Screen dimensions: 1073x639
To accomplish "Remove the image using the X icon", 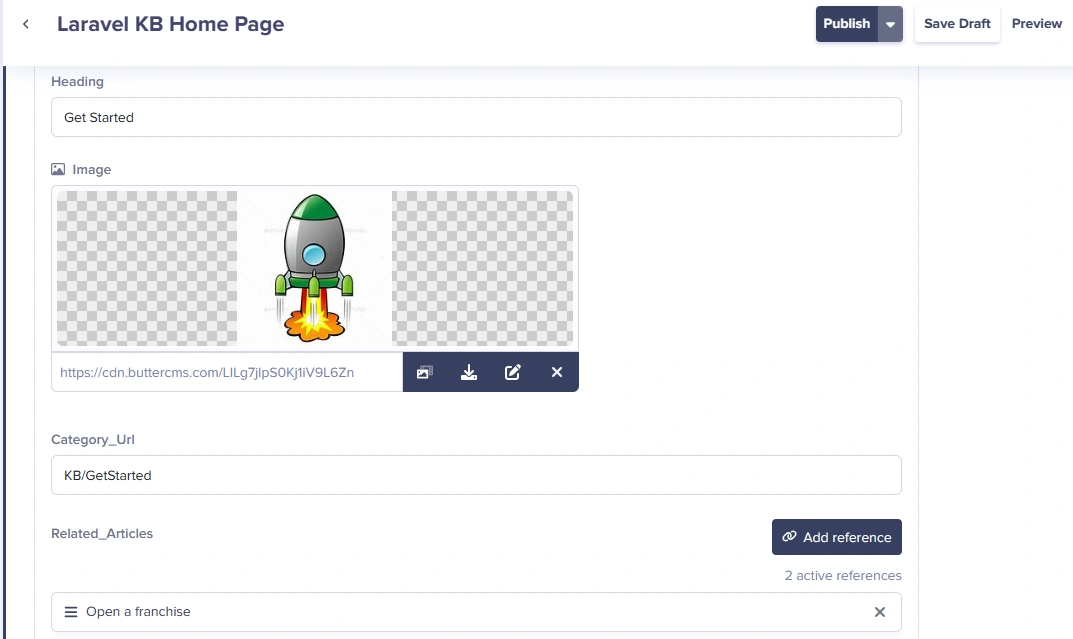I will click(557, 372).
